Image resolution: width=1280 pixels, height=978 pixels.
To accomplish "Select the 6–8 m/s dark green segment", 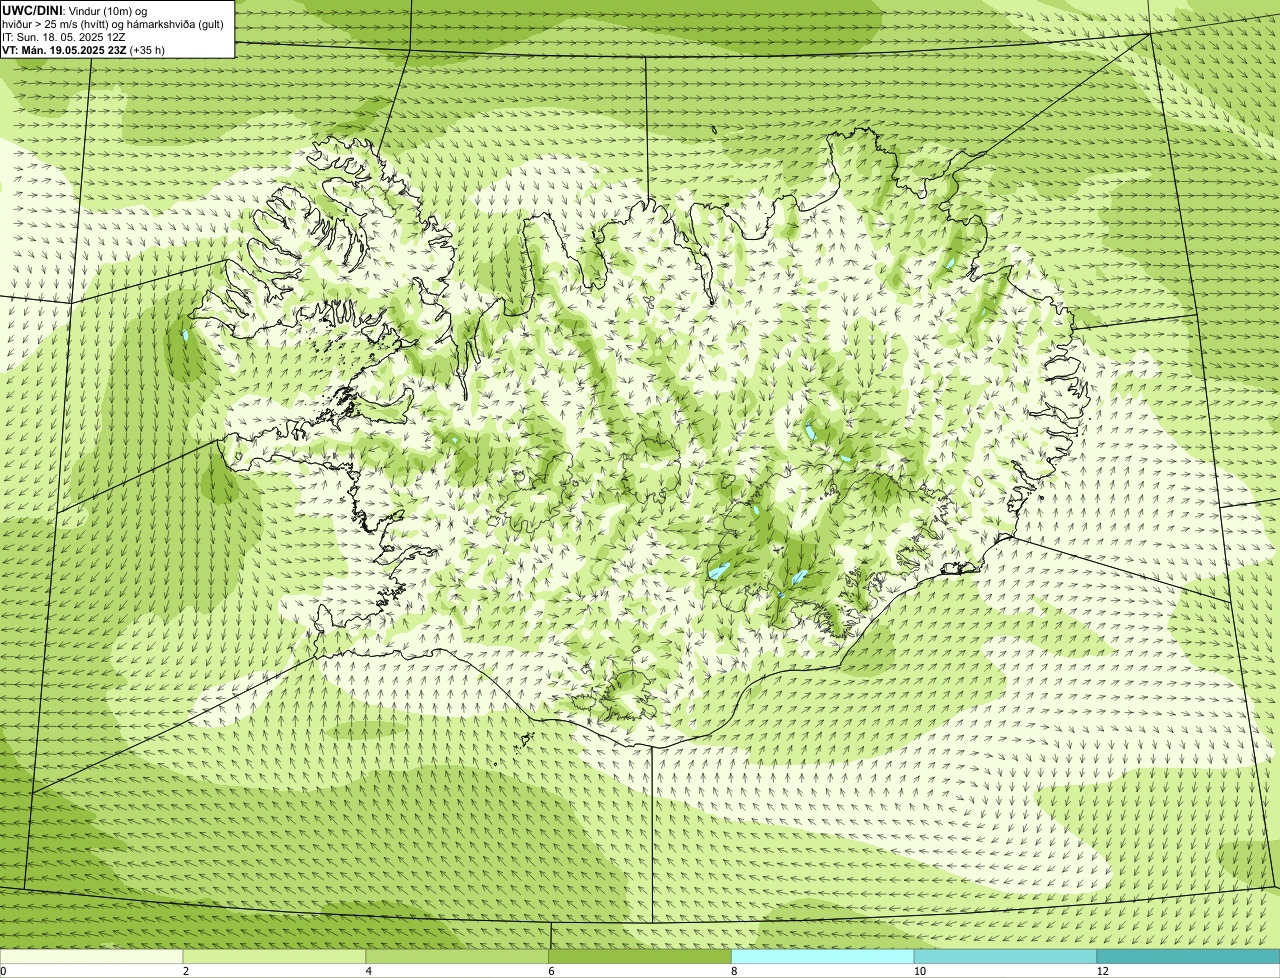I will [x=640, y=957].
